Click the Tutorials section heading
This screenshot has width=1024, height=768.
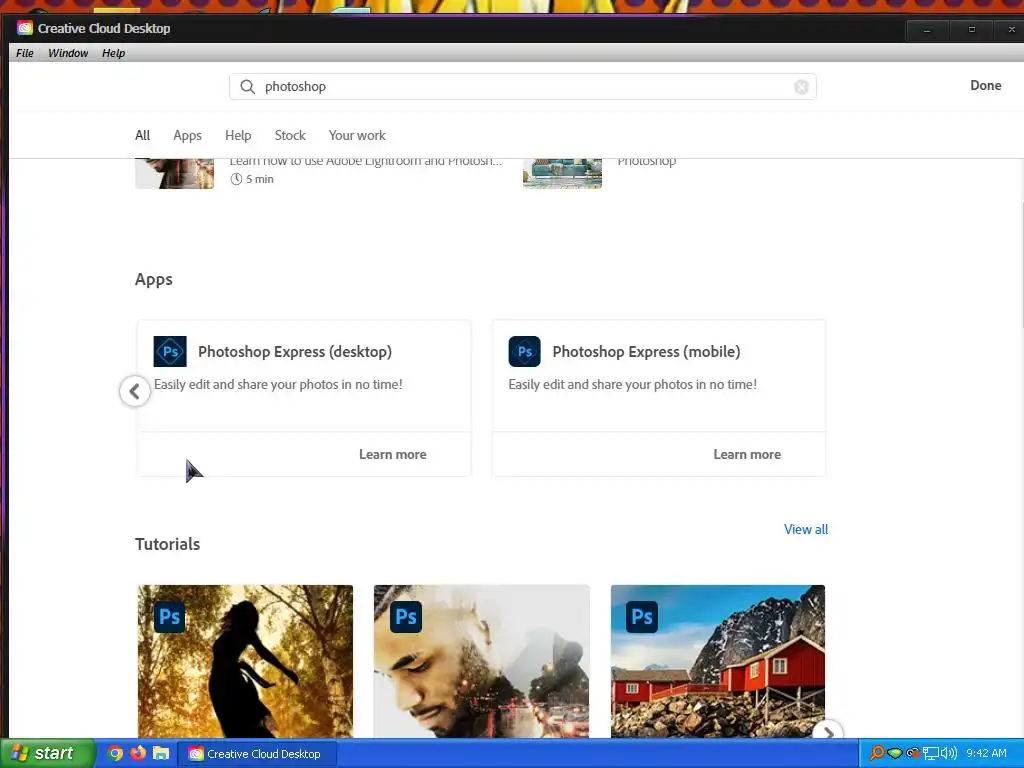tap(168, 544)
